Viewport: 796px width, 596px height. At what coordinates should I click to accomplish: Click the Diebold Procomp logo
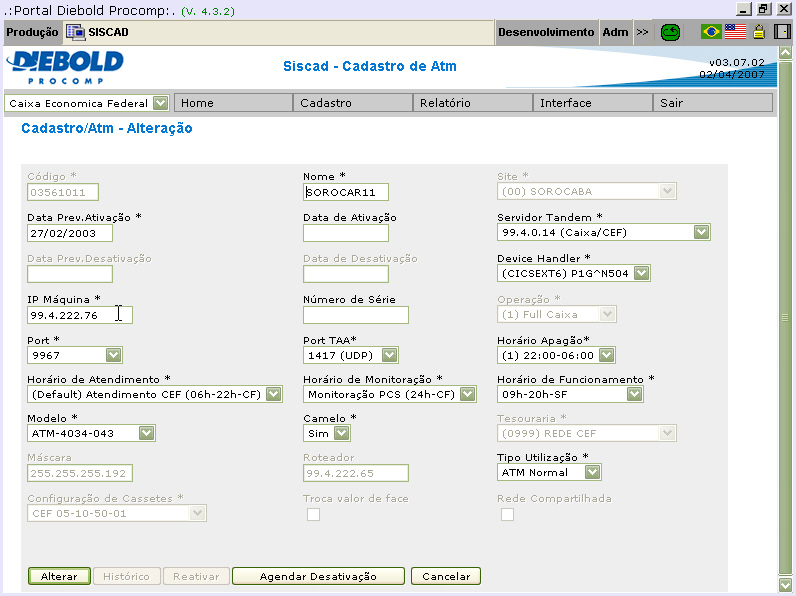[65, 67]
